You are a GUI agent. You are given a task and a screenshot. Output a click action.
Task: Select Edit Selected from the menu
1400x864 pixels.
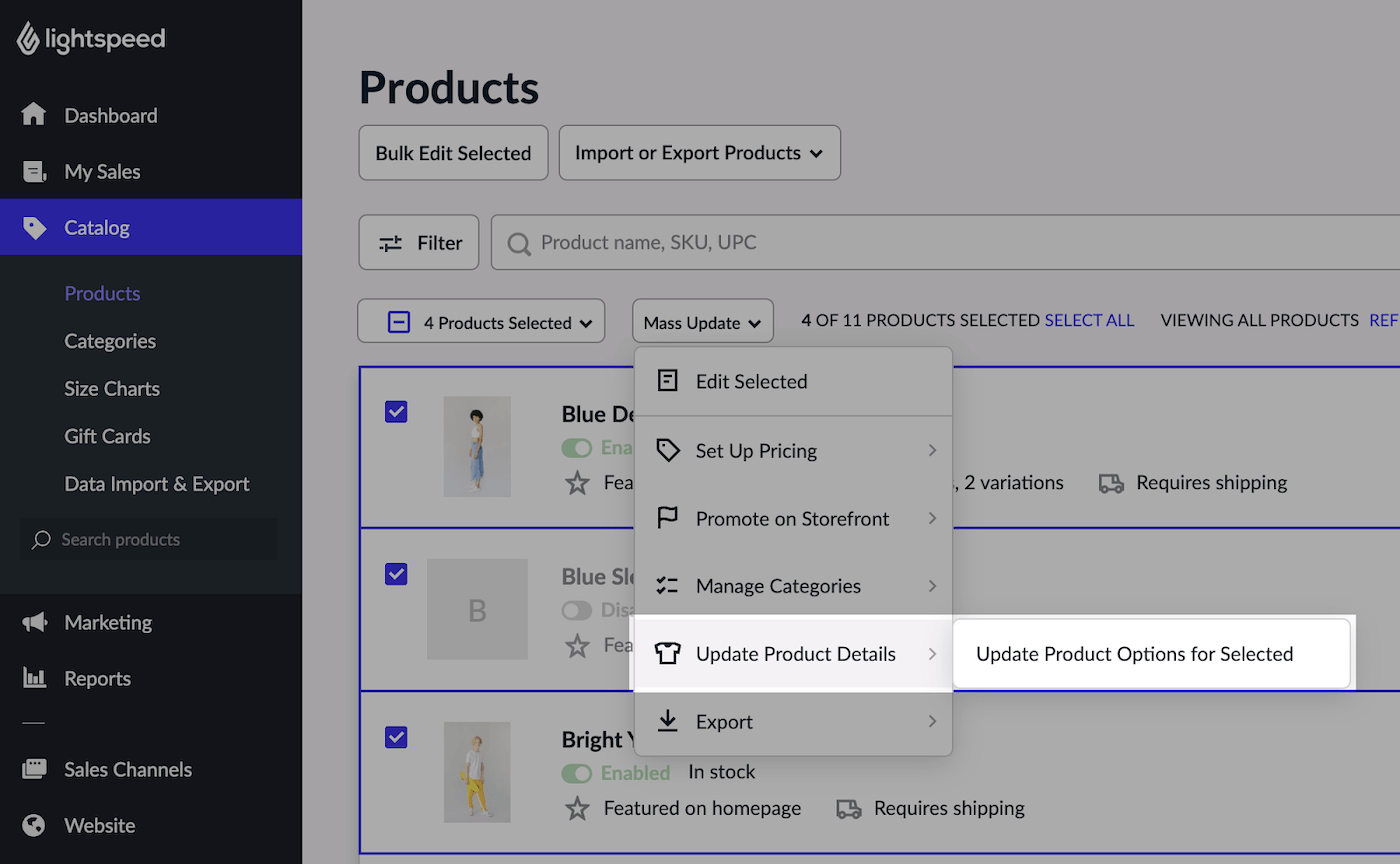[751, 381]
